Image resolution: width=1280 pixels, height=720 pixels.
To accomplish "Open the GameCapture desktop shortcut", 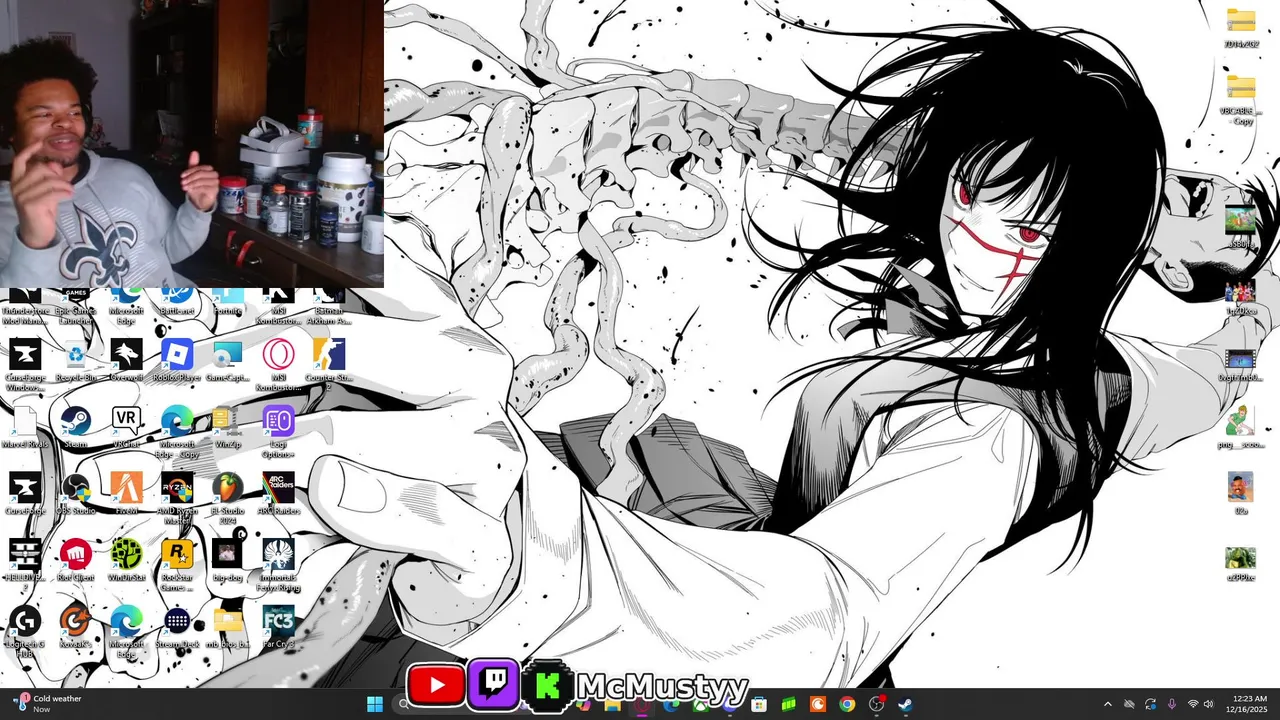I will (228, 362).
